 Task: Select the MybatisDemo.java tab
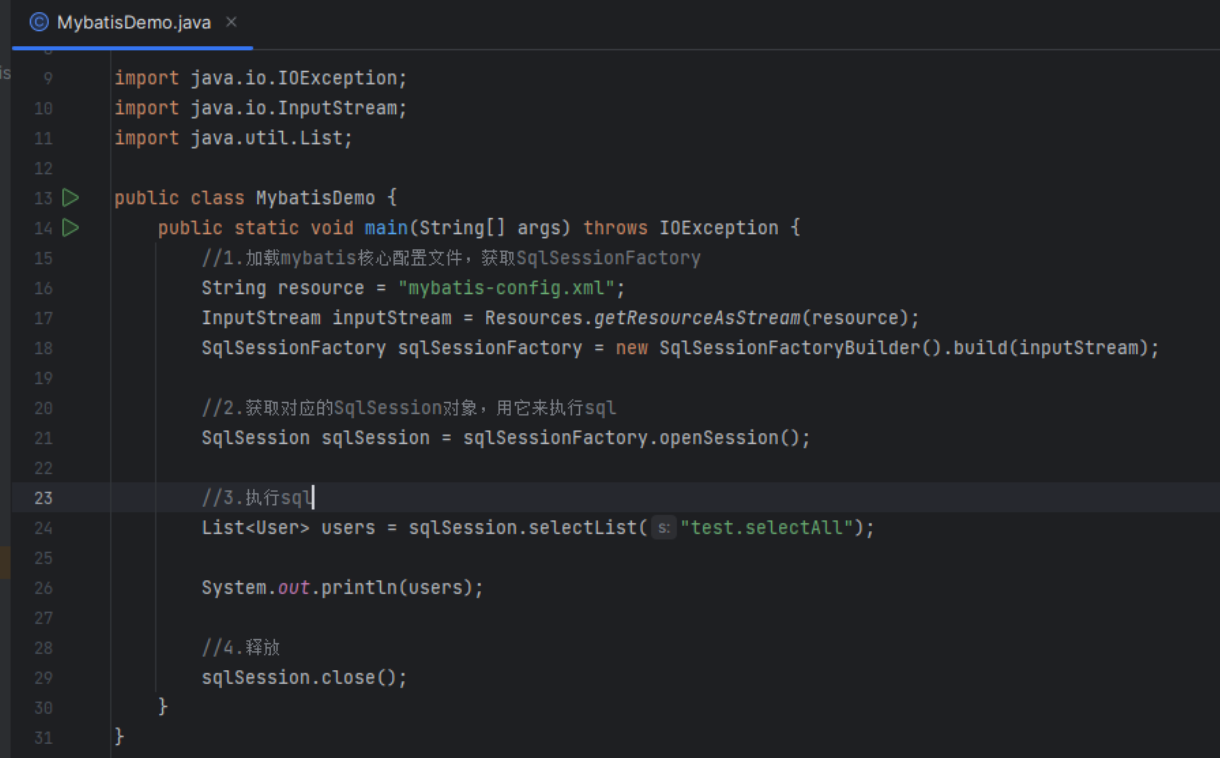point(133,22)
